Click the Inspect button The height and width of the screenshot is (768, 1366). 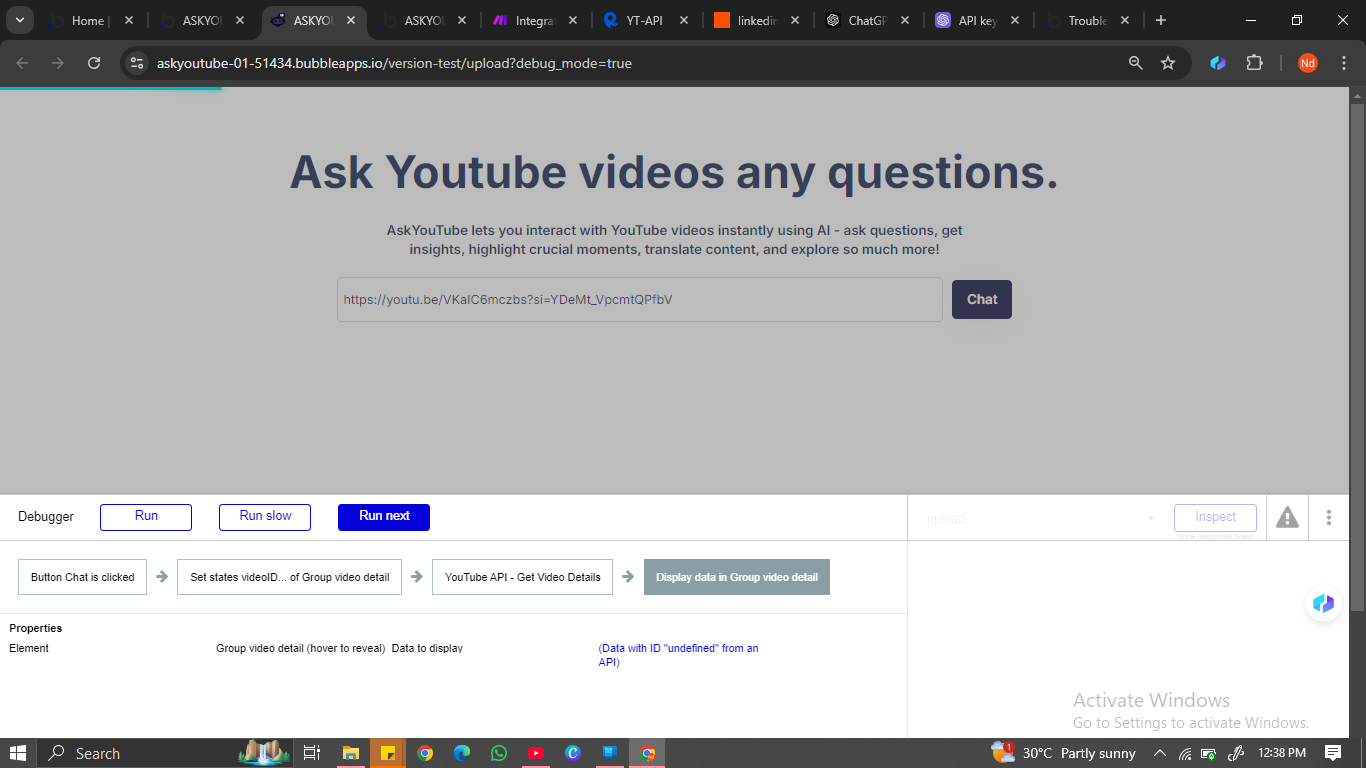[x=1215, y=517]
